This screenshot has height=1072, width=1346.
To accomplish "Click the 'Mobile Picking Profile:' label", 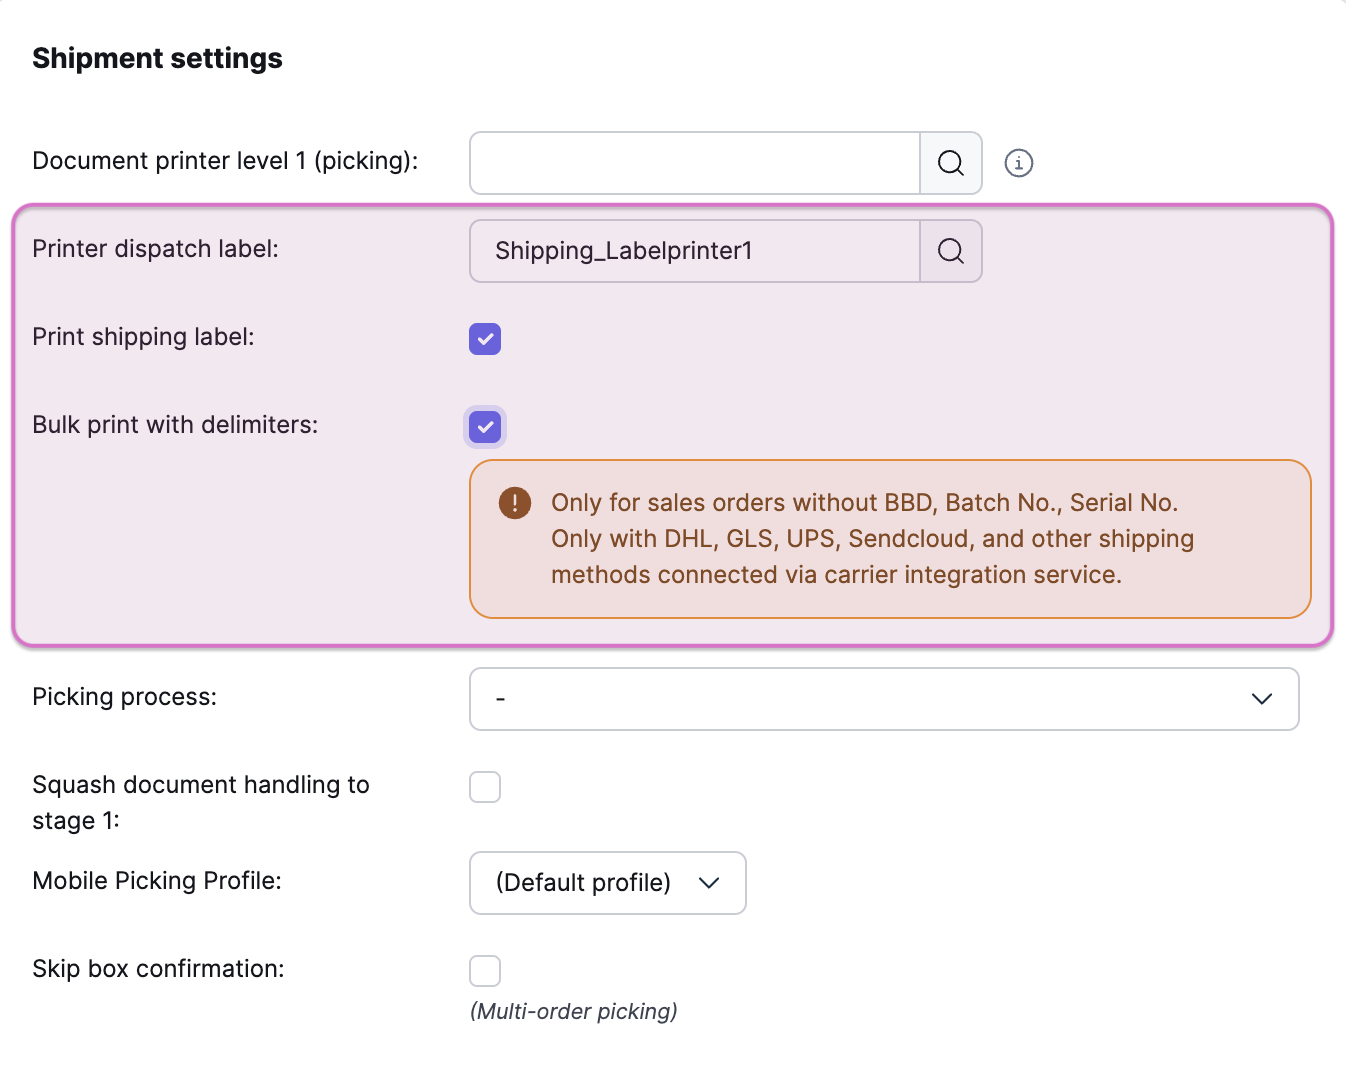I will point(157,881).
